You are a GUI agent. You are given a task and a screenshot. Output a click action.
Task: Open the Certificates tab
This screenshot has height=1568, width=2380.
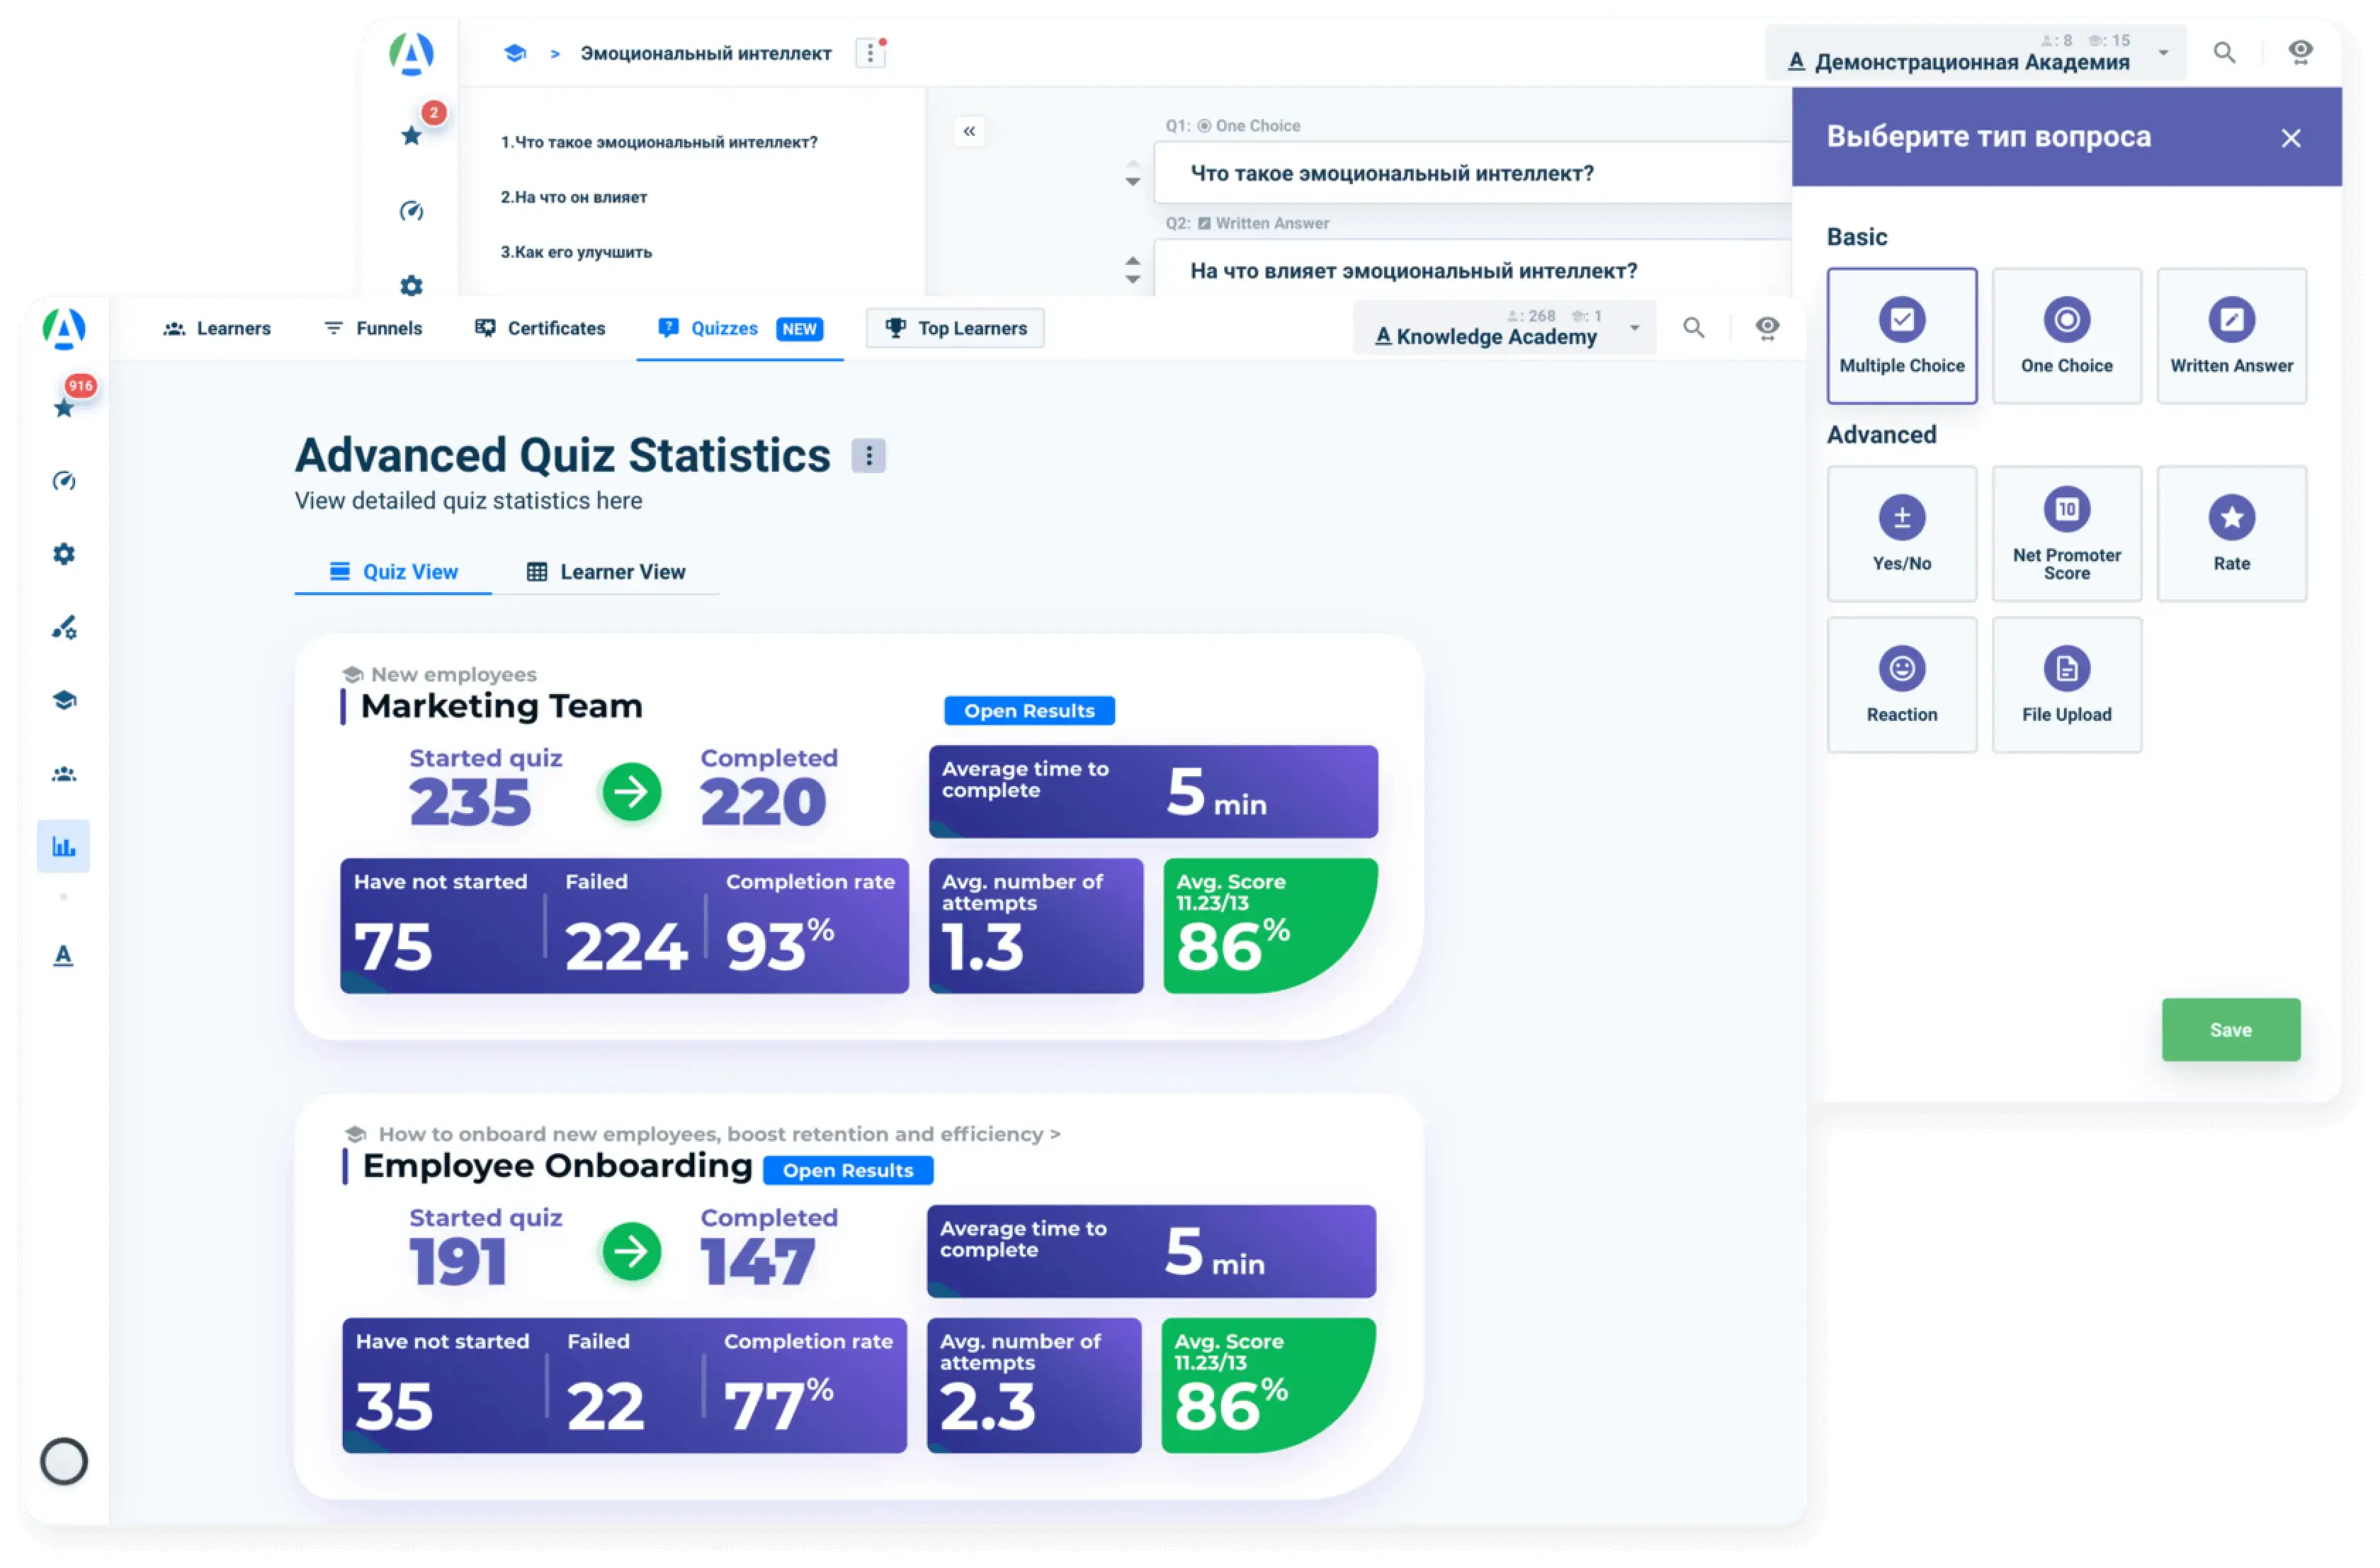[x=540, y=328]
